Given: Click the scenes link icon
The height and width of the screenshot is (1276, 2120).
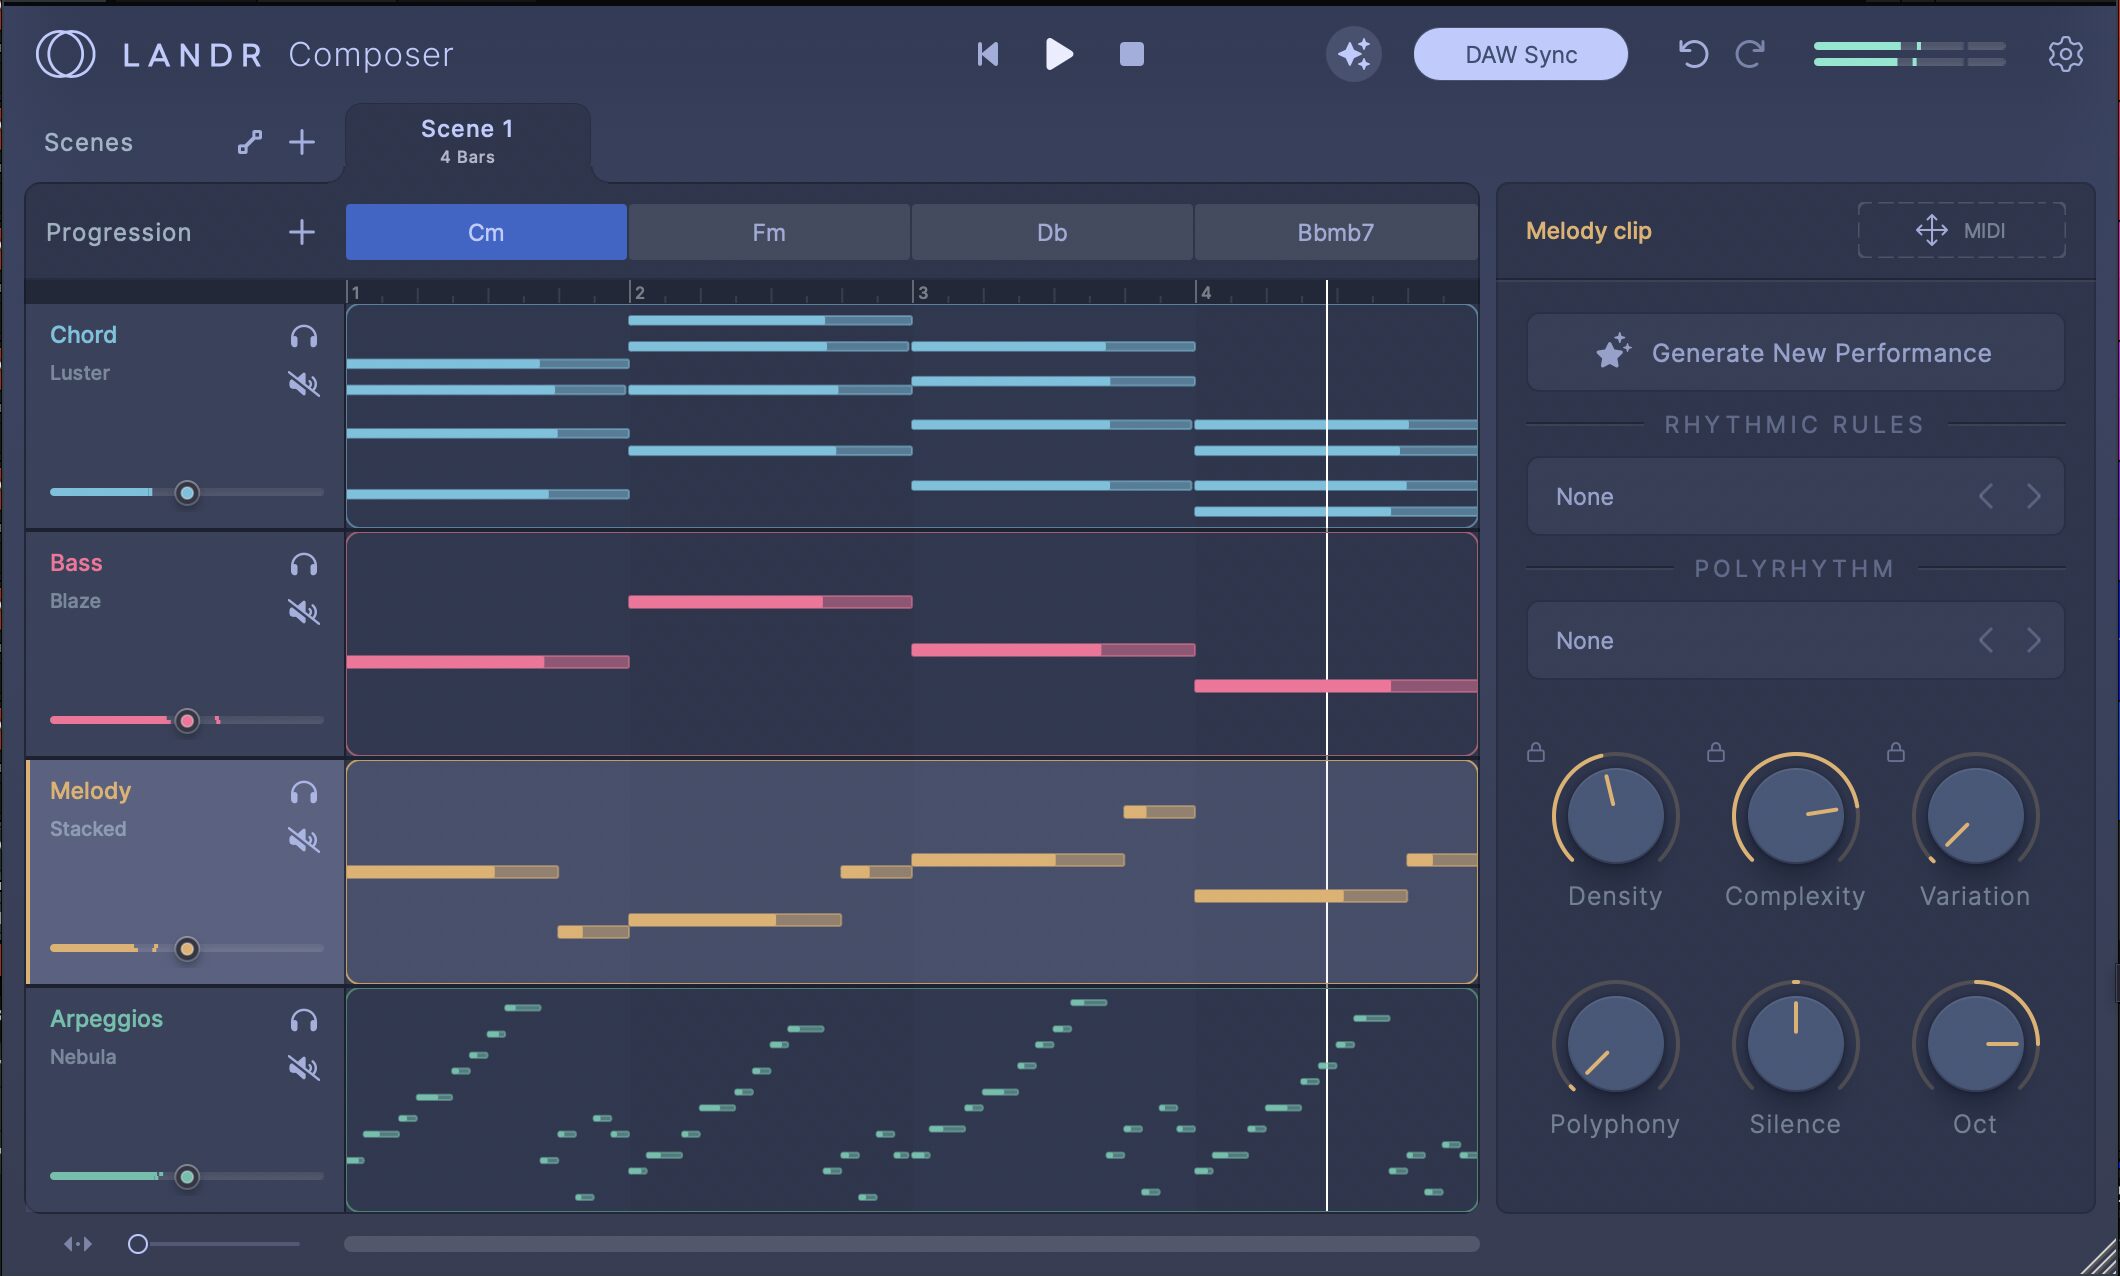Looking at the screenshot, I should [250, 142].
